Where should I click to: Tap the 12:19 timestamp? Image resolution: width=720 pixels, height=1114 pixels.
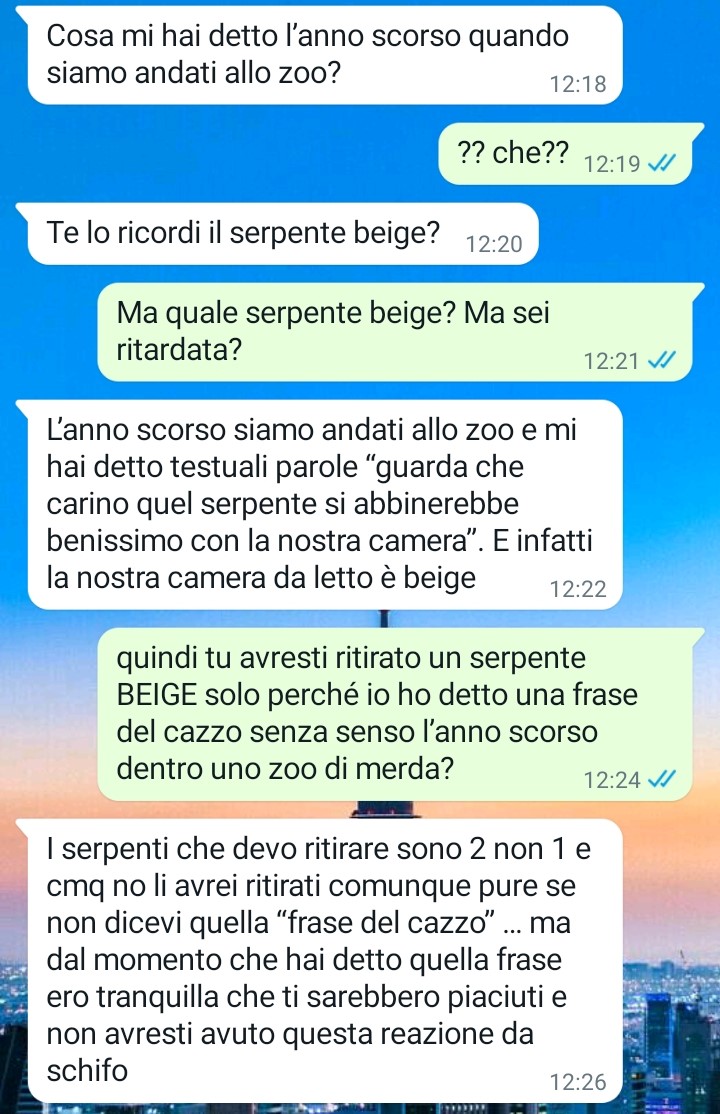[612, 164]
